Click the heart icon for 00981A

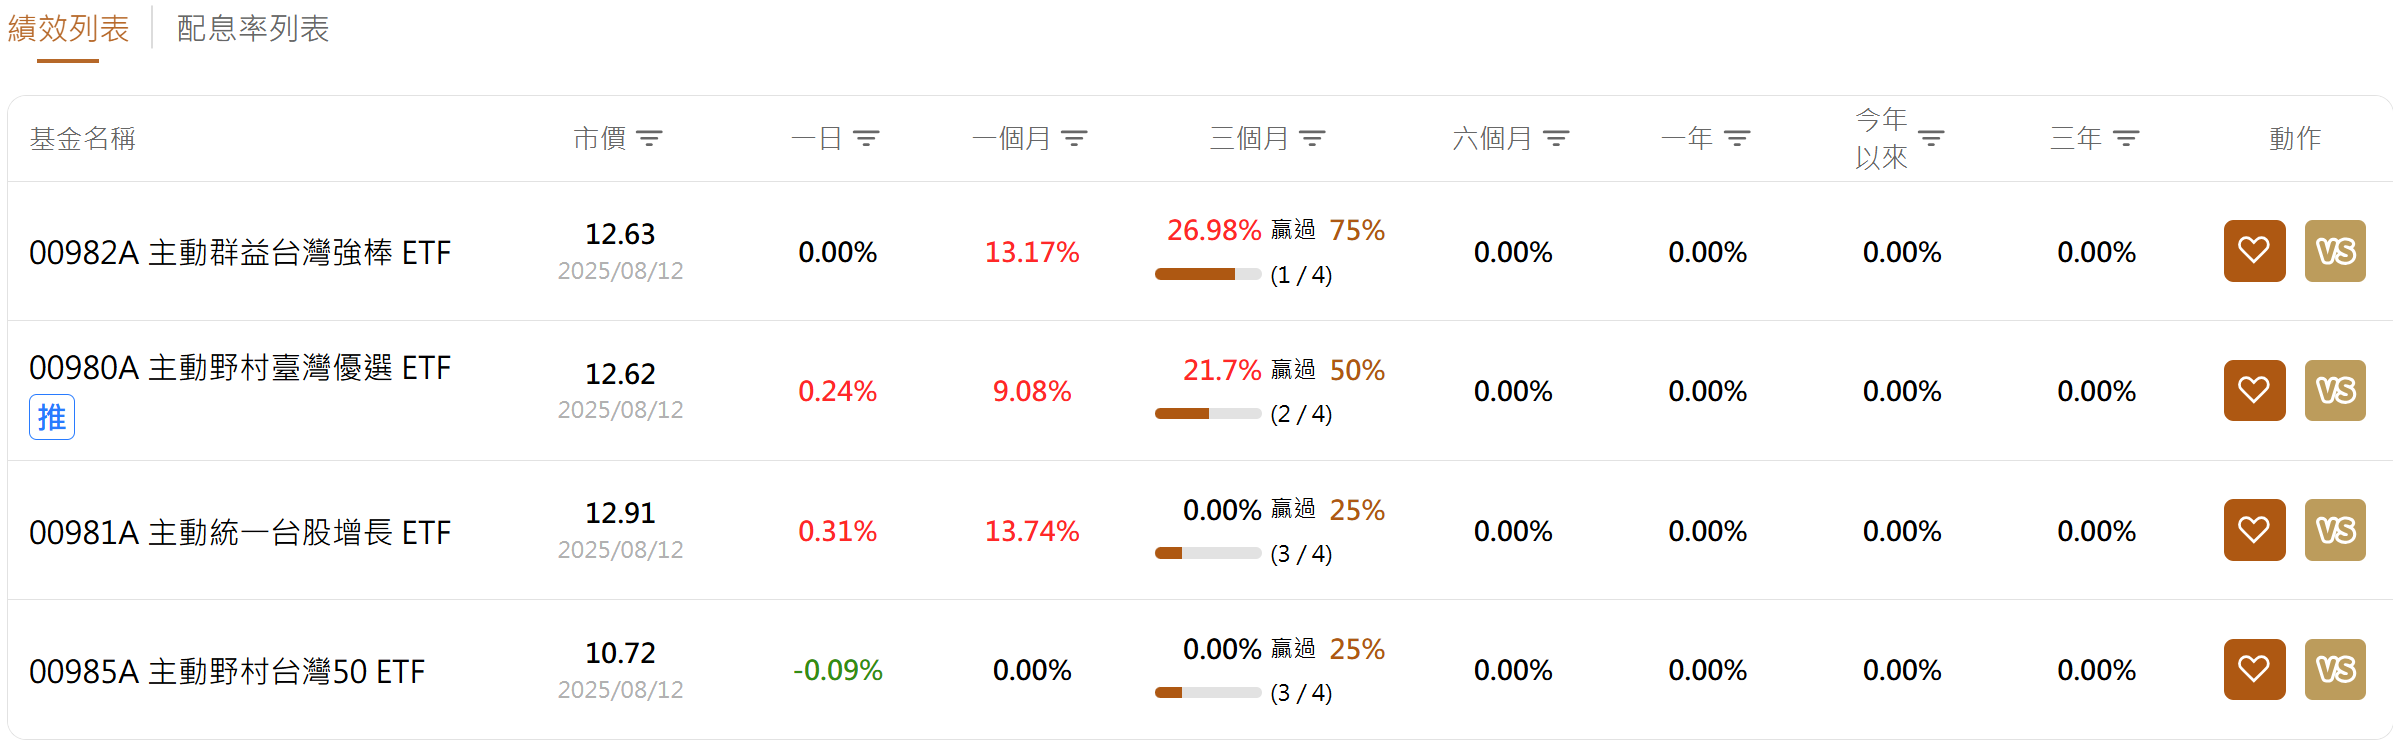(2254, 530)
